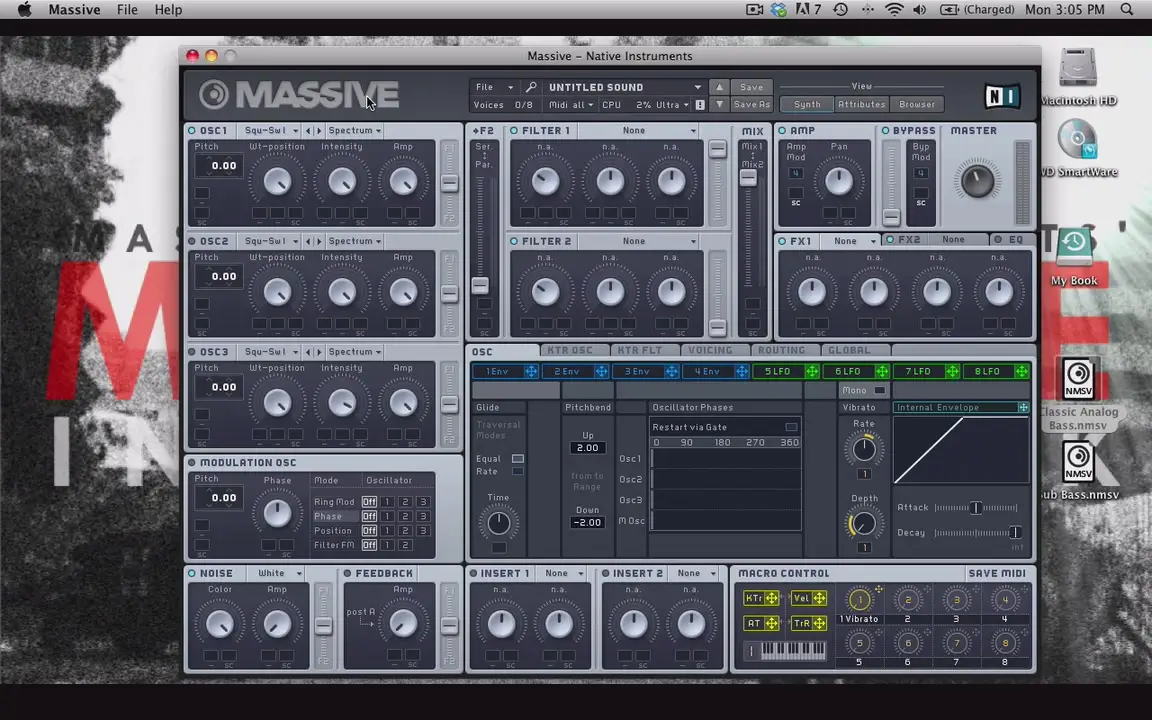Click the Attack slider in Internal Envelope
Viewport: 1152px width, 720px height.
[975, 508]
